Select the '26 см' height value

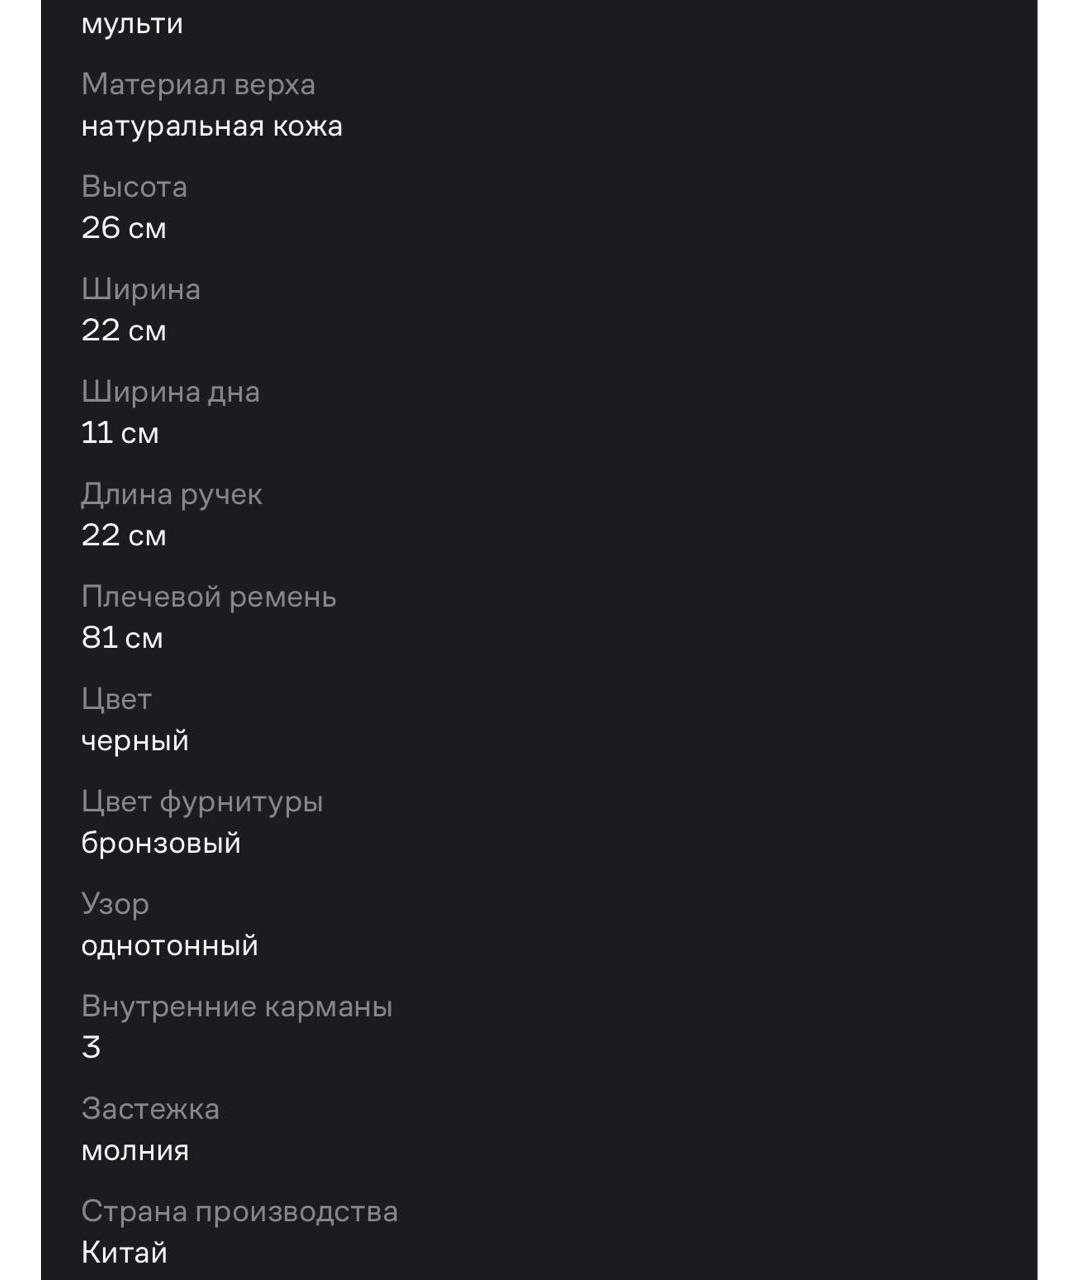[124, 228]
